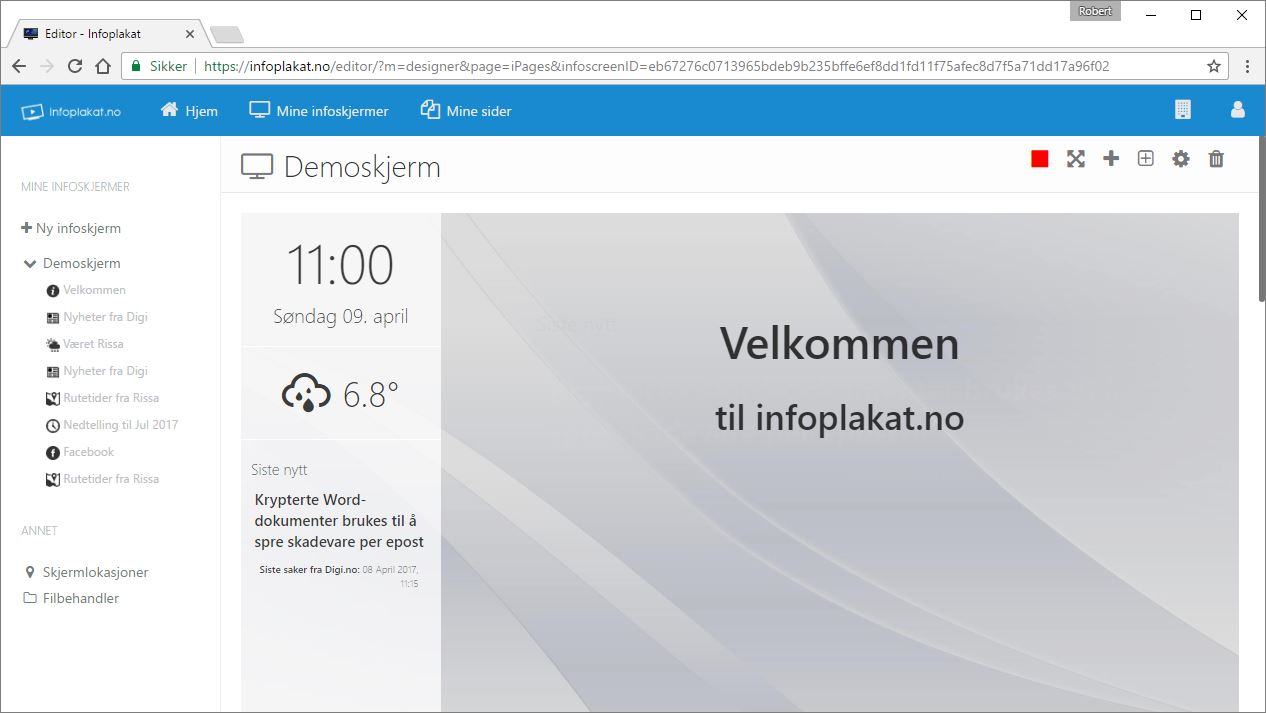Select Nedtelling til Jul 2017 page
The height and width of the screenshot is (713, 1266).
click(121, 425)
